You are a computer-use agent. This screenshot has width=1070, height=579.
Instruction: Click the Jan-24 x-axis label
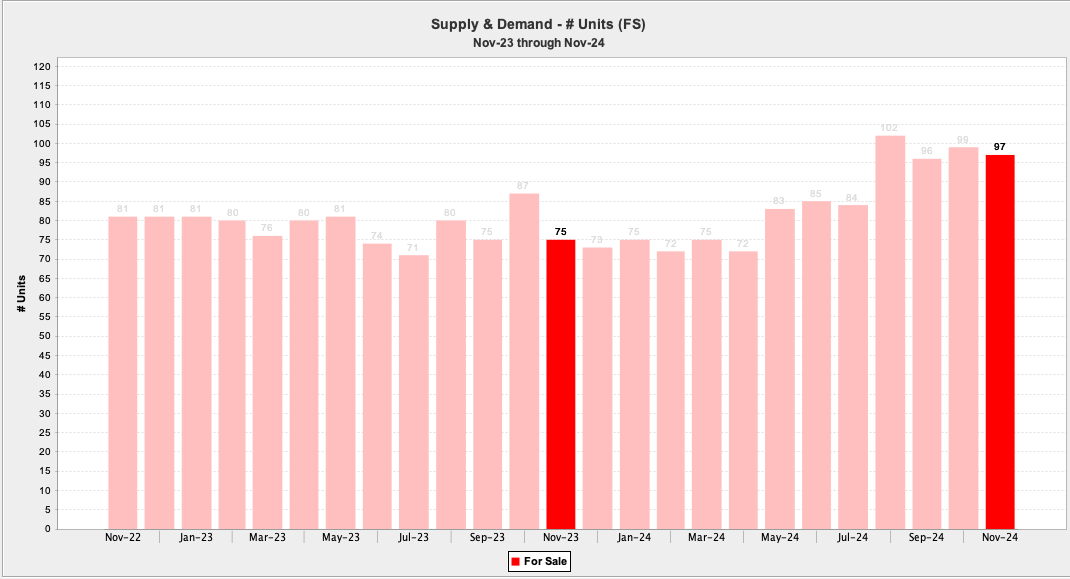click(633, 538)
